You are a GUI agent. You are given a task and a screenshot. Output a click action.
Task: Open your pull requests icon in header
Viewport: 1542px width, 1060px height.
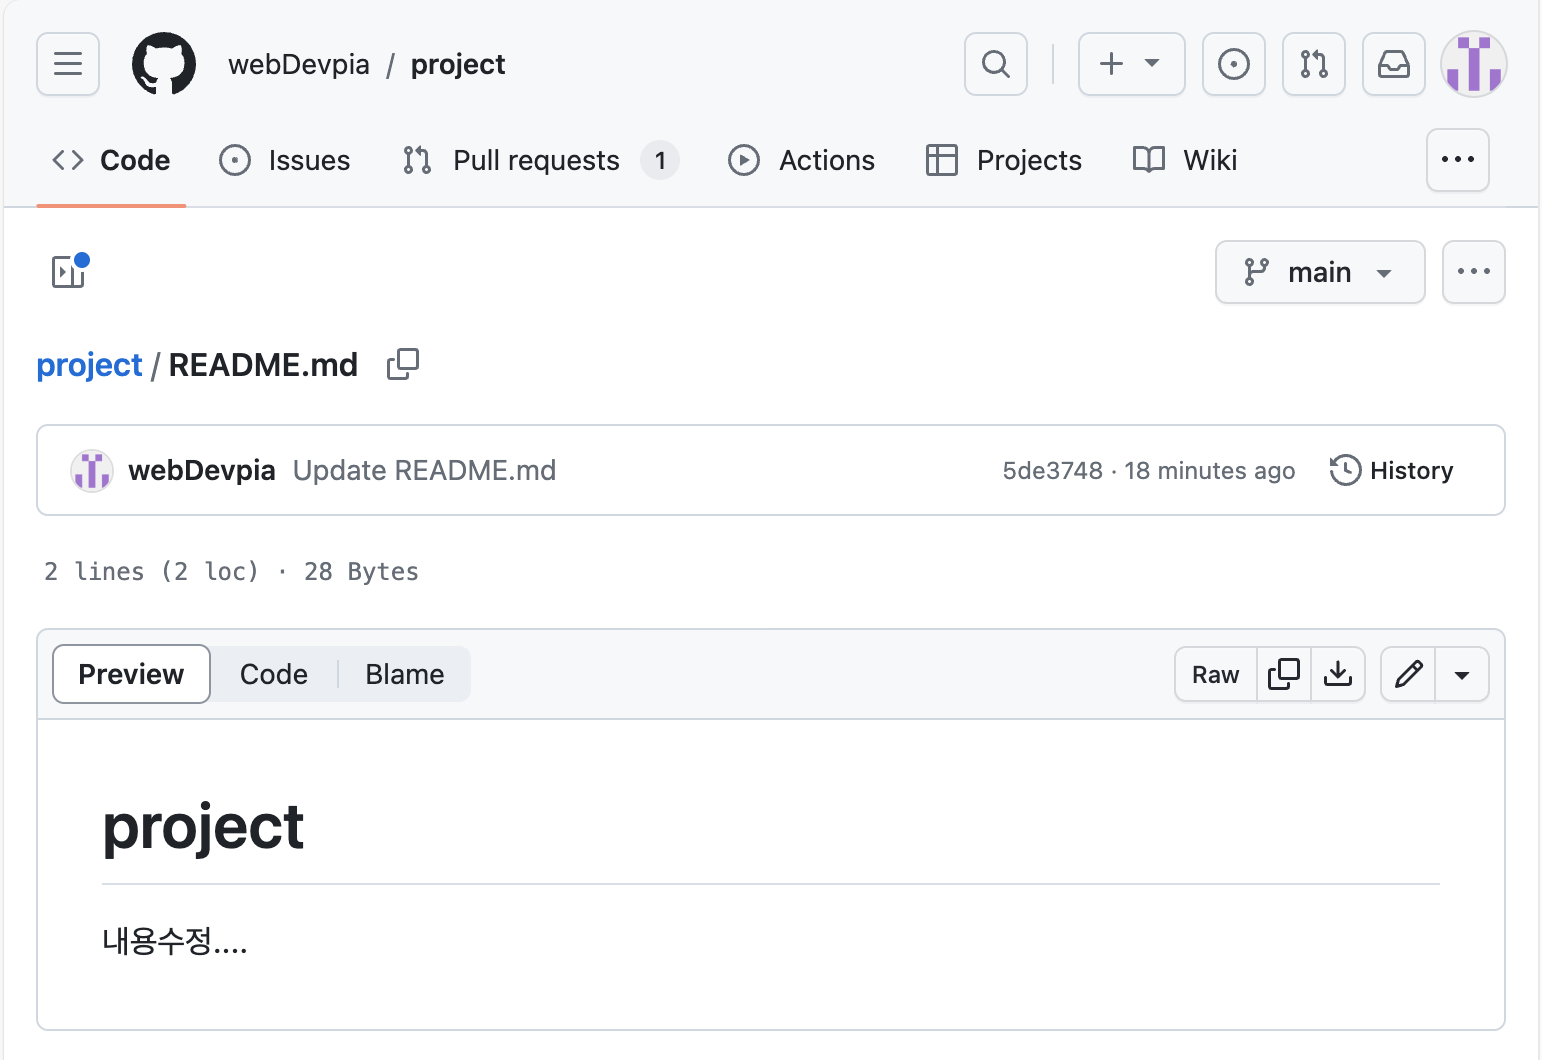[1313, 64]
